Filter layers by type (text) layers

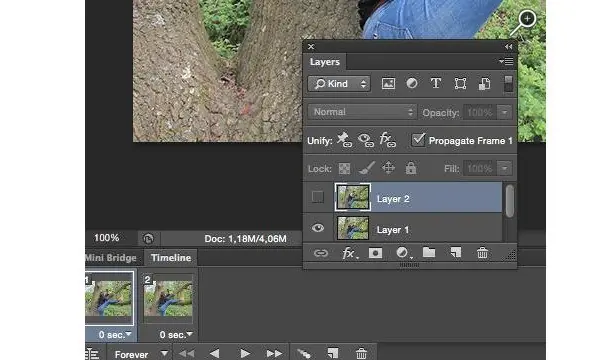point(436,83)
